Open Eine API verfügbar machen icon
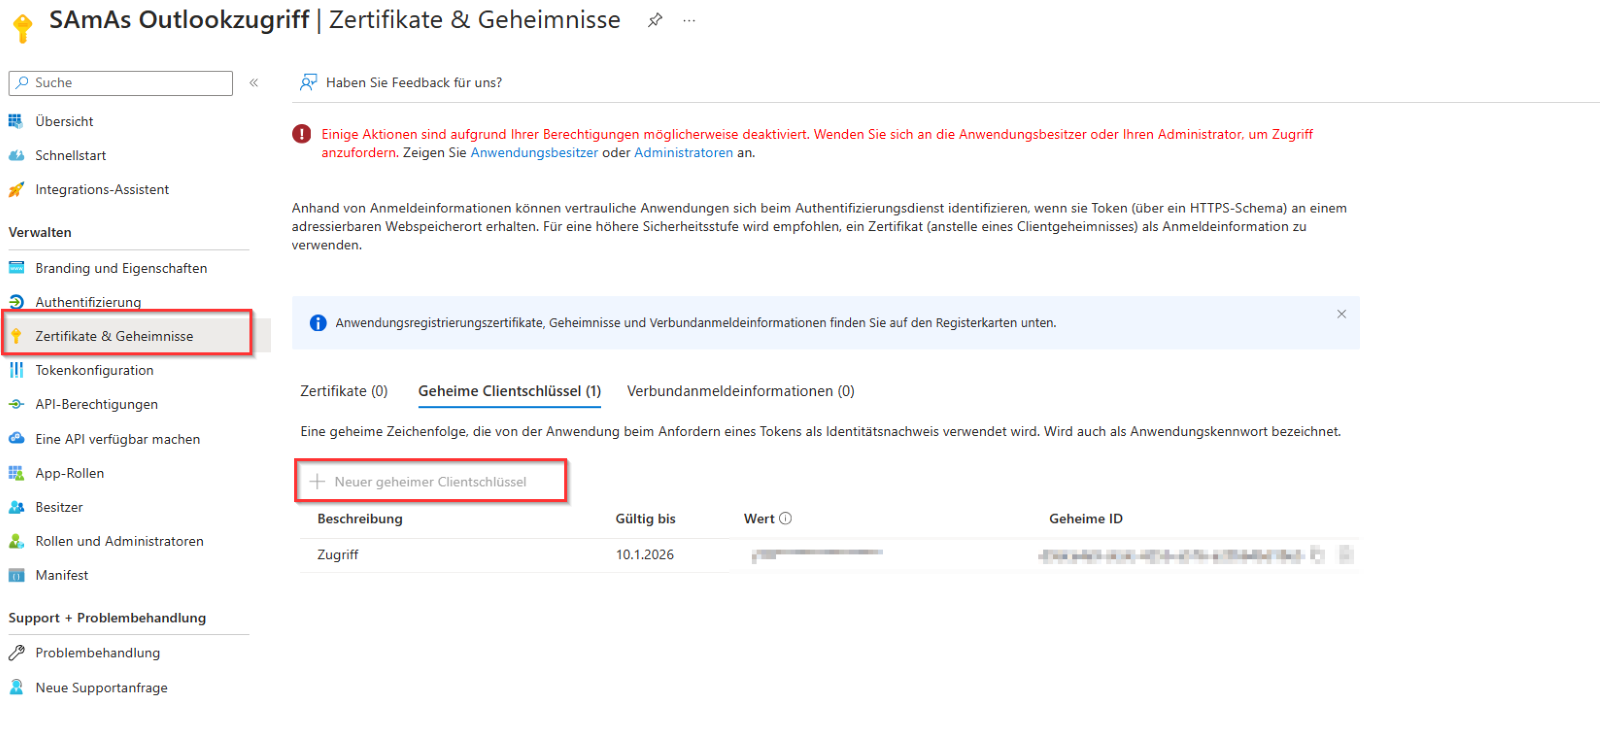The width and height of the screenshot is (1600, 745). click(16, 438)
